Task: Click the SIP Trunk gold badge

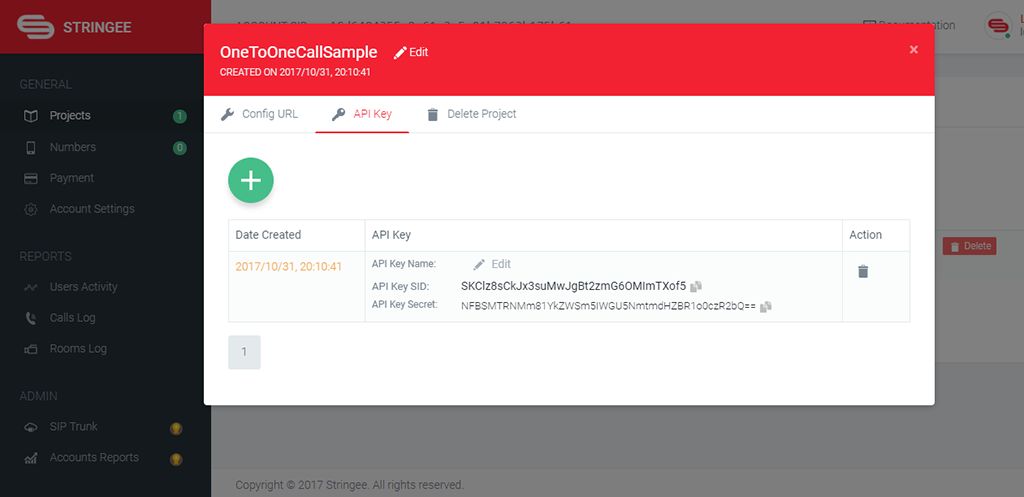Action: 176,428
